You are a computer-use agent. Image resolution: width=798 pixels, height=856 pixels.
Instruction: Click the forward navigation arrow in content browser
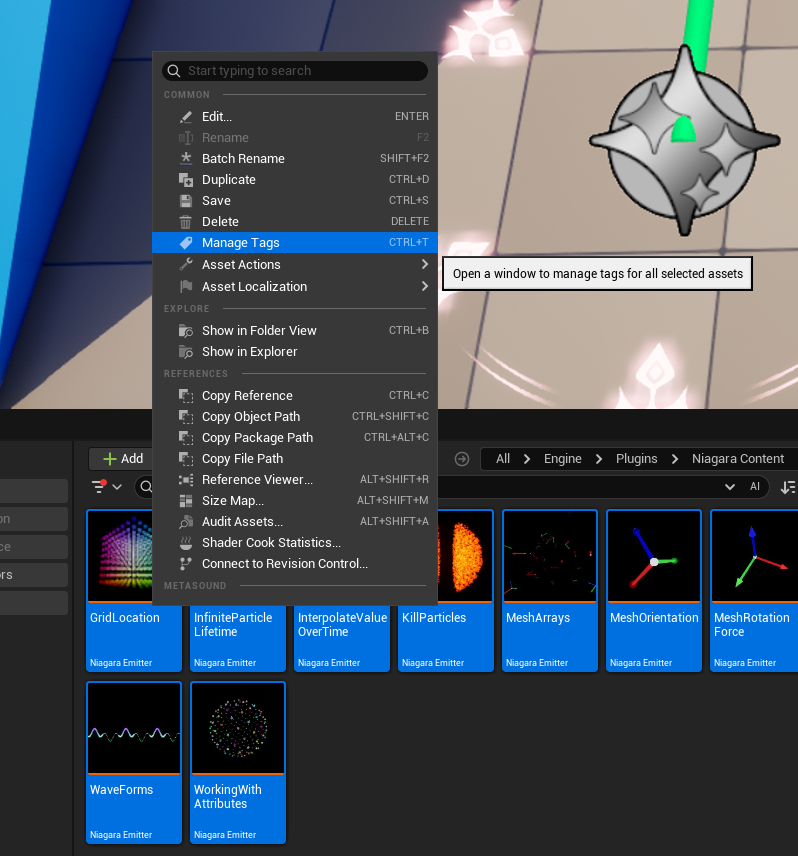coord(462,459)
